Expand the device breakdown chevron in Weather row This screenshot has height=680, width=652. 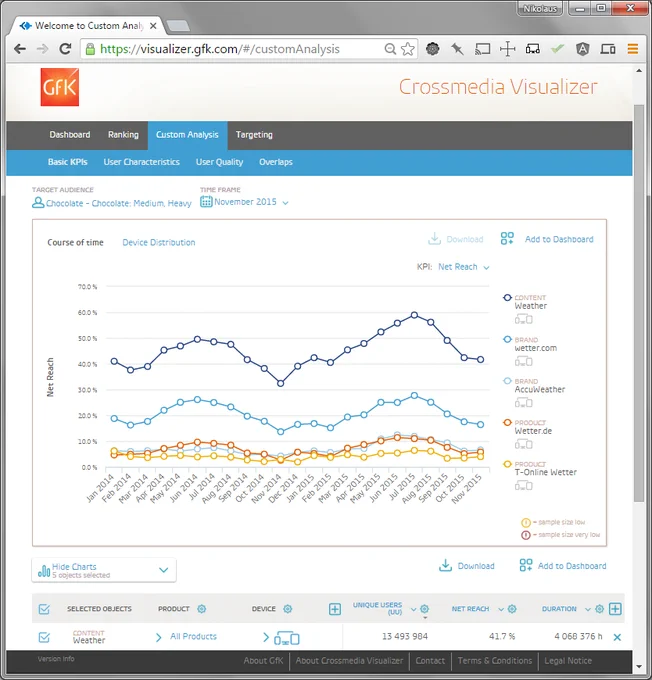266,637
